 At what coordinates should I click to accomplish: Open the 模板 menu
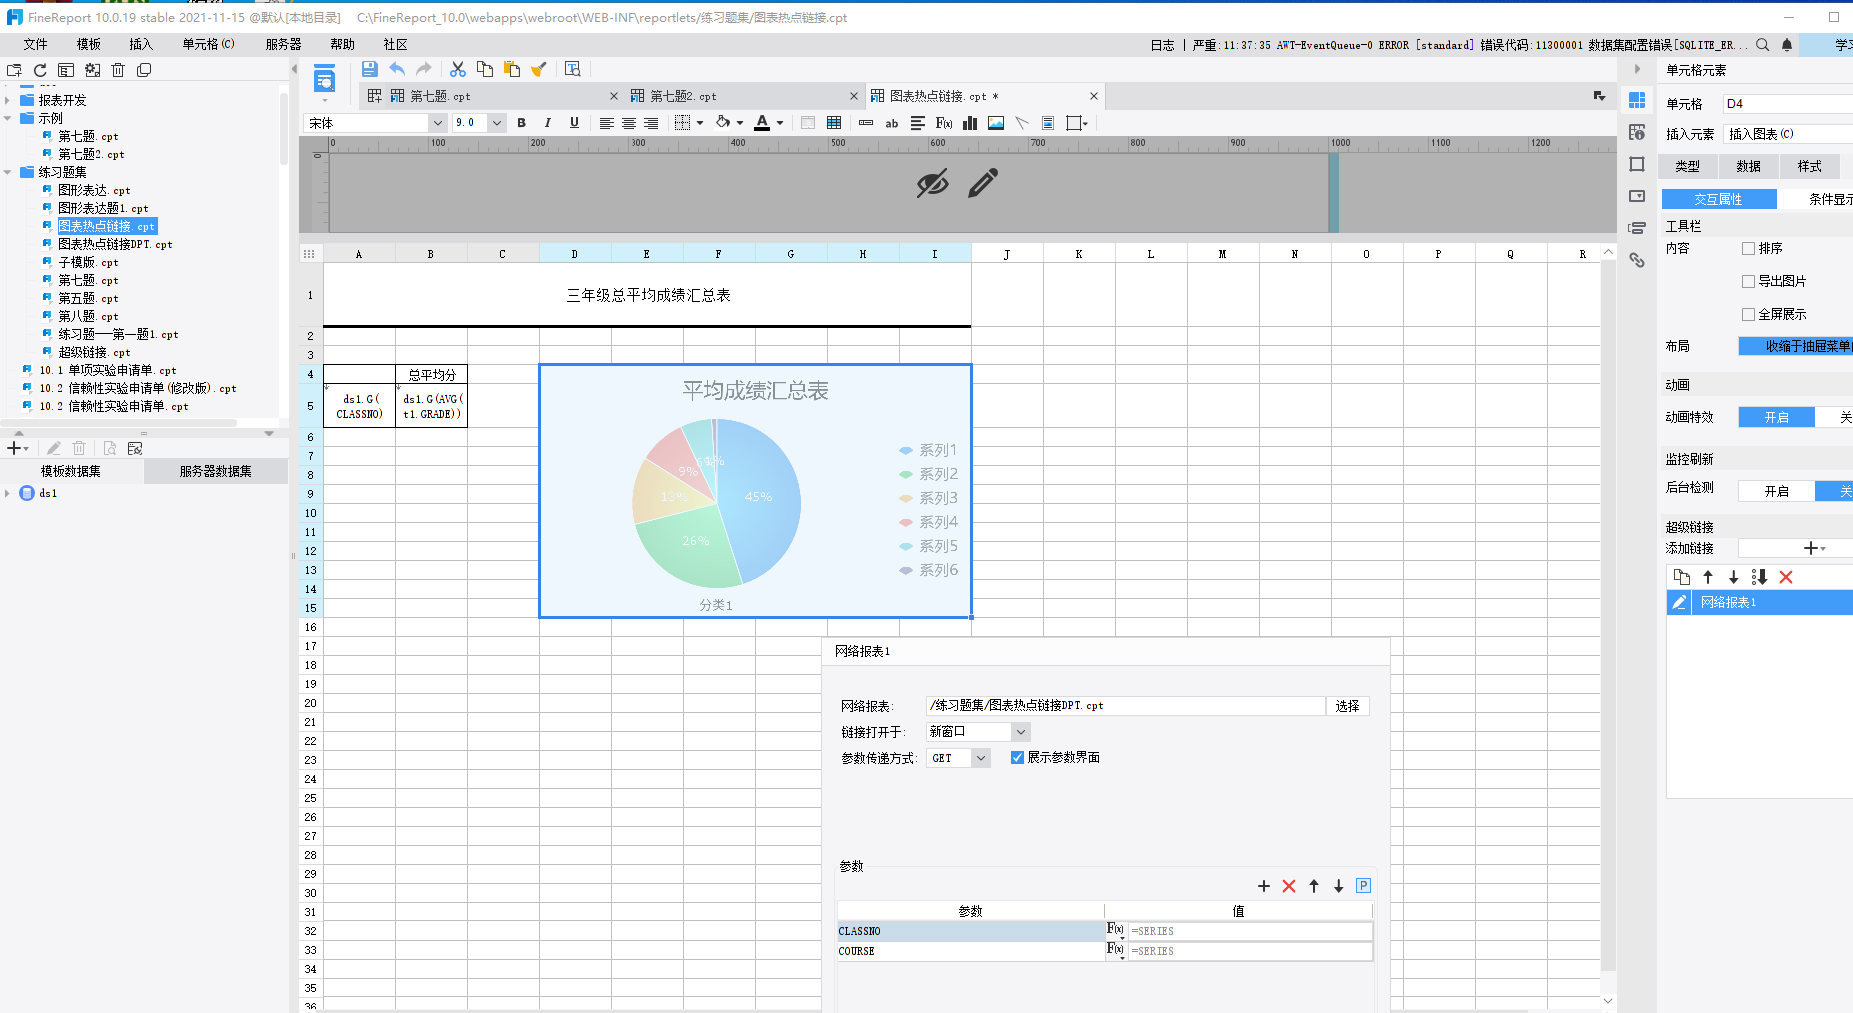click(x=88, y=44)
